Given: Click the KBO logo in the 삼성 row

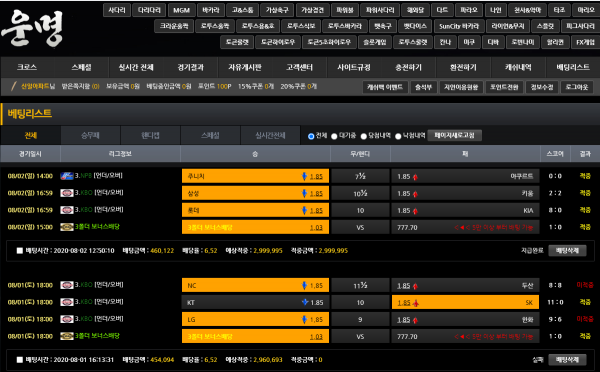Looking at the screenshot, I should [x=67, y=193].
